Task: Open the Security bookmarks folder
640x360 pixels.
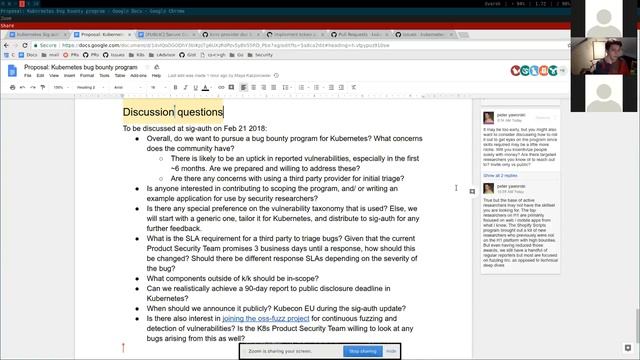Action: pos(260,55)
